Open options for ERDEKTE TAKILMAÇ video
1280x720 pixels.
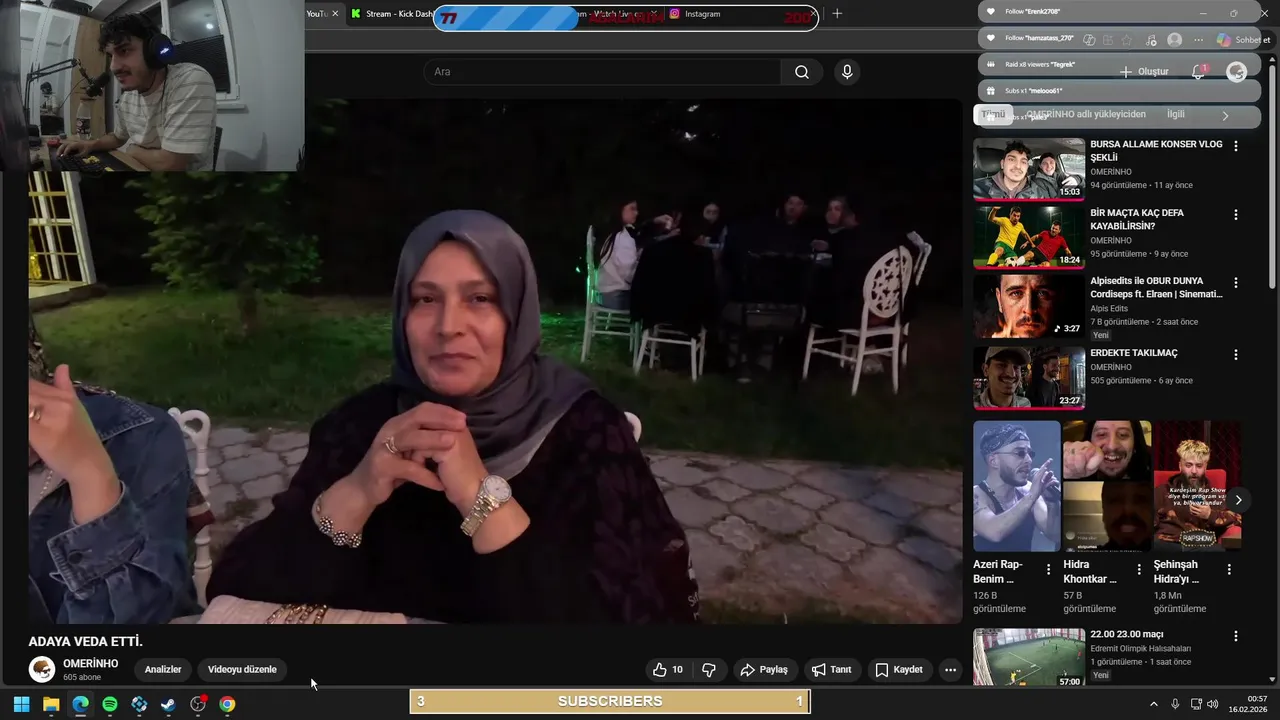[x=1236, y=355]
